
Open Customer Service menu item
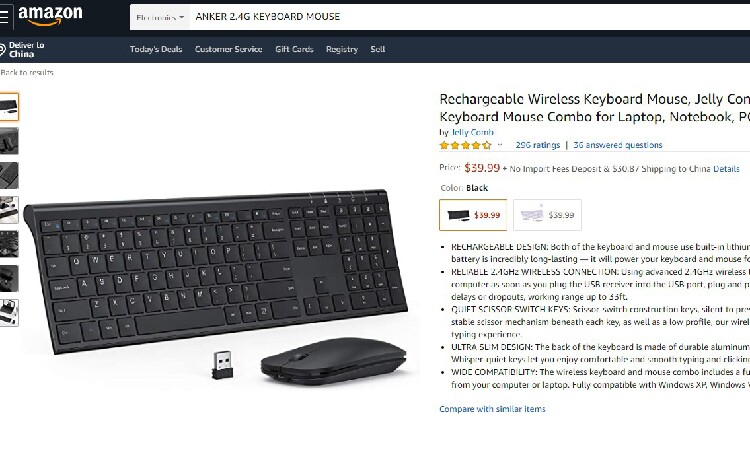click(229, 49)
